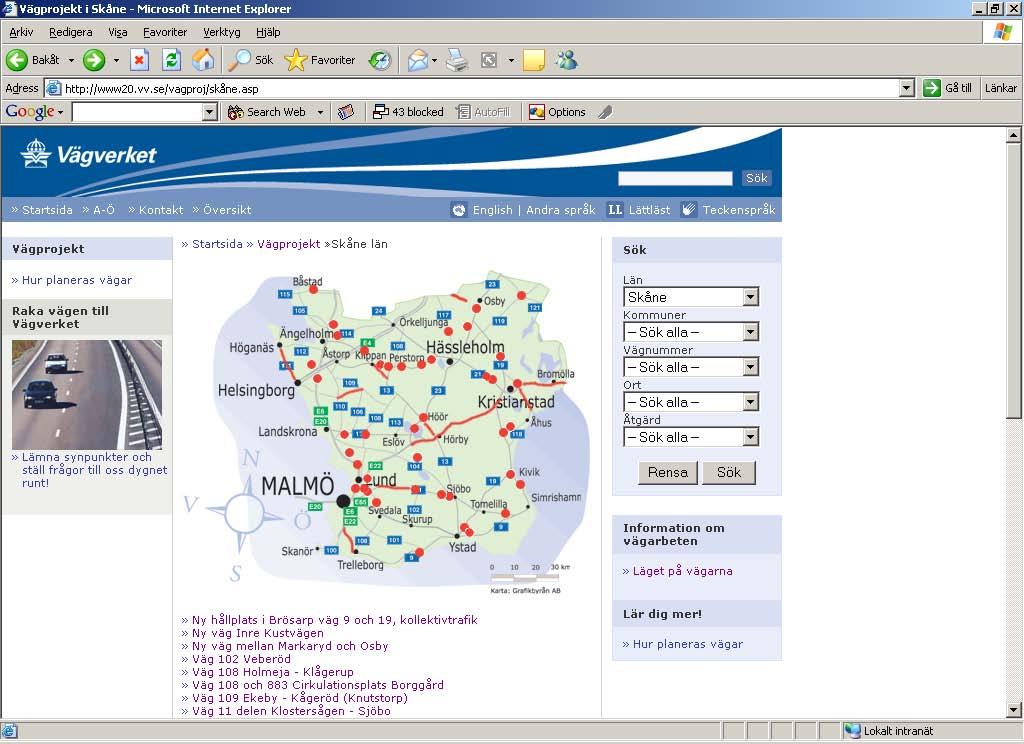Refresh the page using the green arrows icon
Image resolution: width=1024 pixels, height=744 pixels.
tap(171, 60)
